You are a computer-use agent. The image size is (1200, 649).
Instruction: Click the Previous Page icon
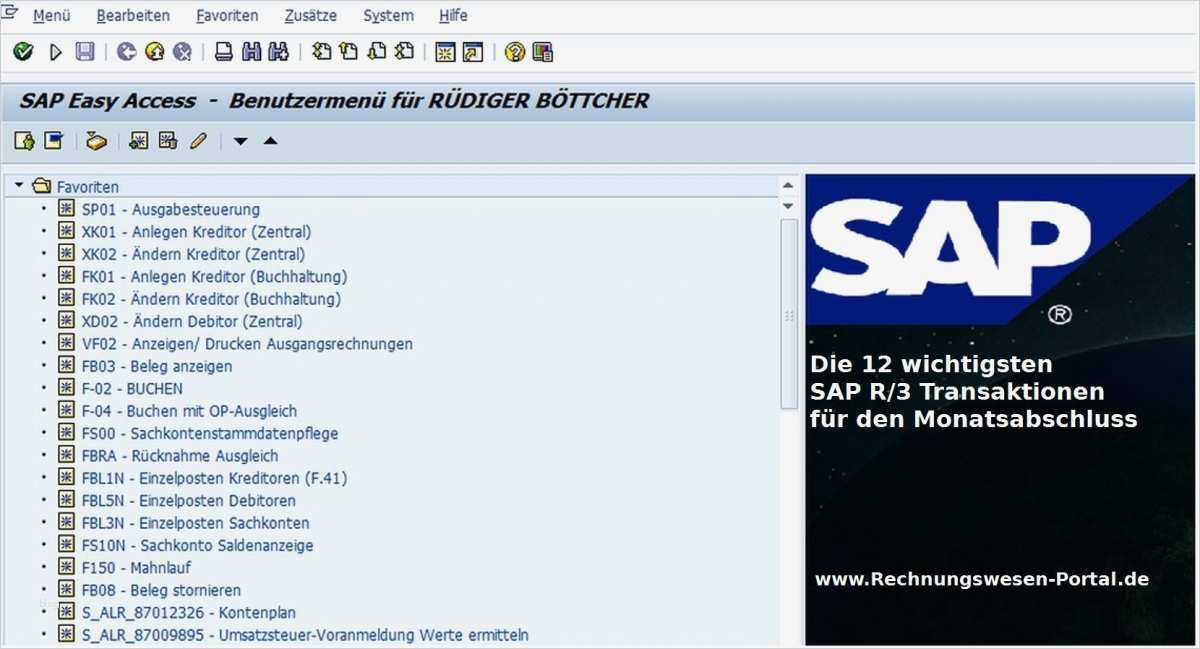click(x=349, y=51)
